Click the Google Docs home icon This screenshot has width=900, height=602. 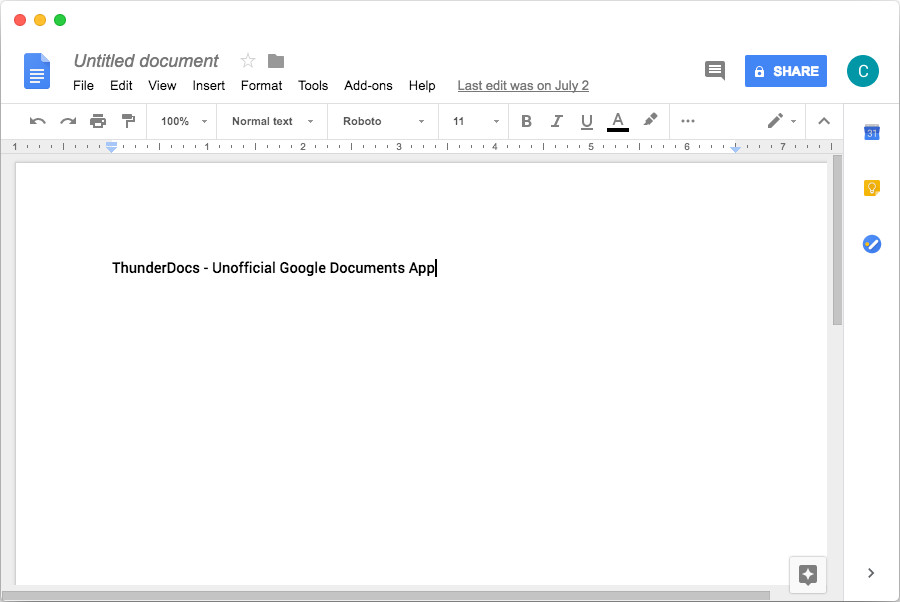pos(37,71)
